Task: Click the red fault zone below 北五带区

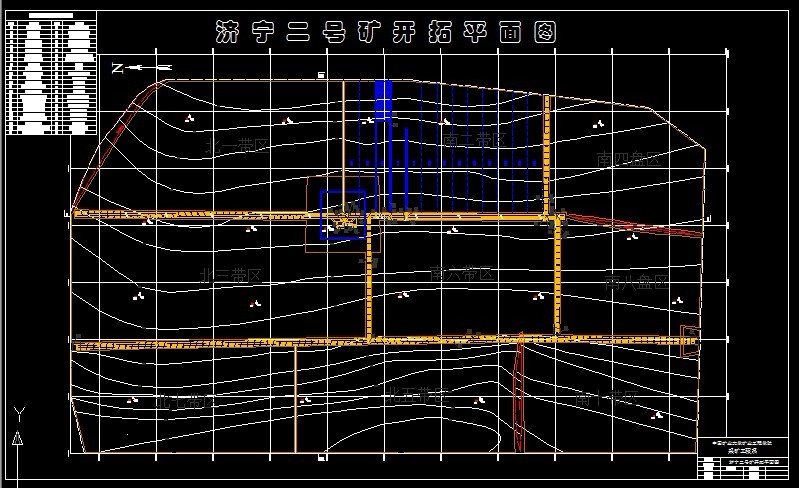Action: click(519, 393)
